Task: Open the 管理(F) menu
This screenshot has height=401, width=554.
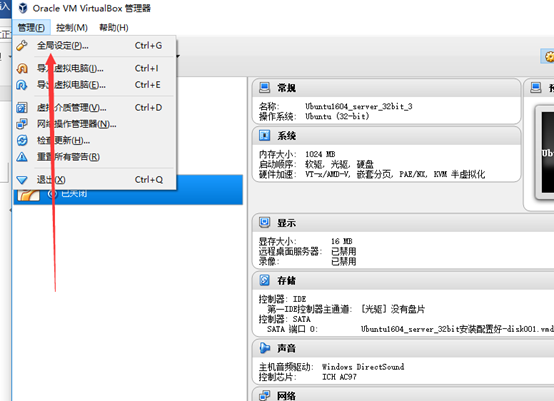Action: (x=31, y=28)
